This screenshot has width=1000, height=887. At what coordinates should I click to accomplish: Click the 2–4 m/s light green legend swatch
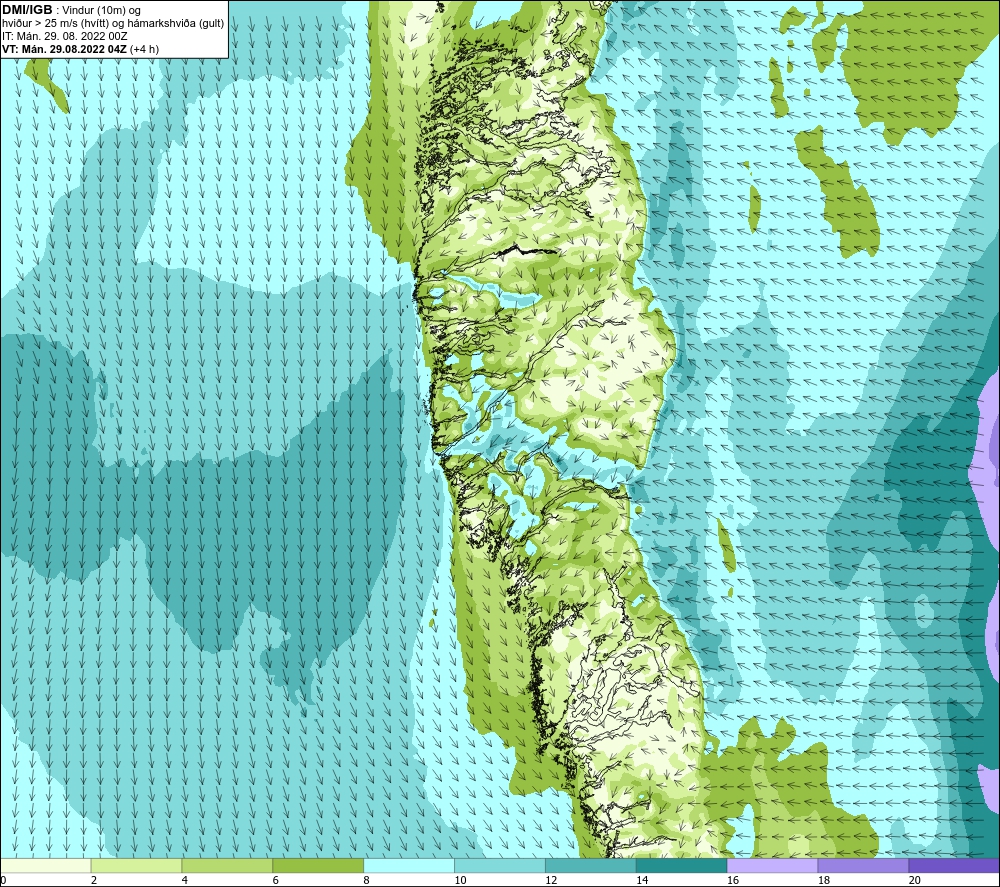pyautogui.click(x=136, y=866)
